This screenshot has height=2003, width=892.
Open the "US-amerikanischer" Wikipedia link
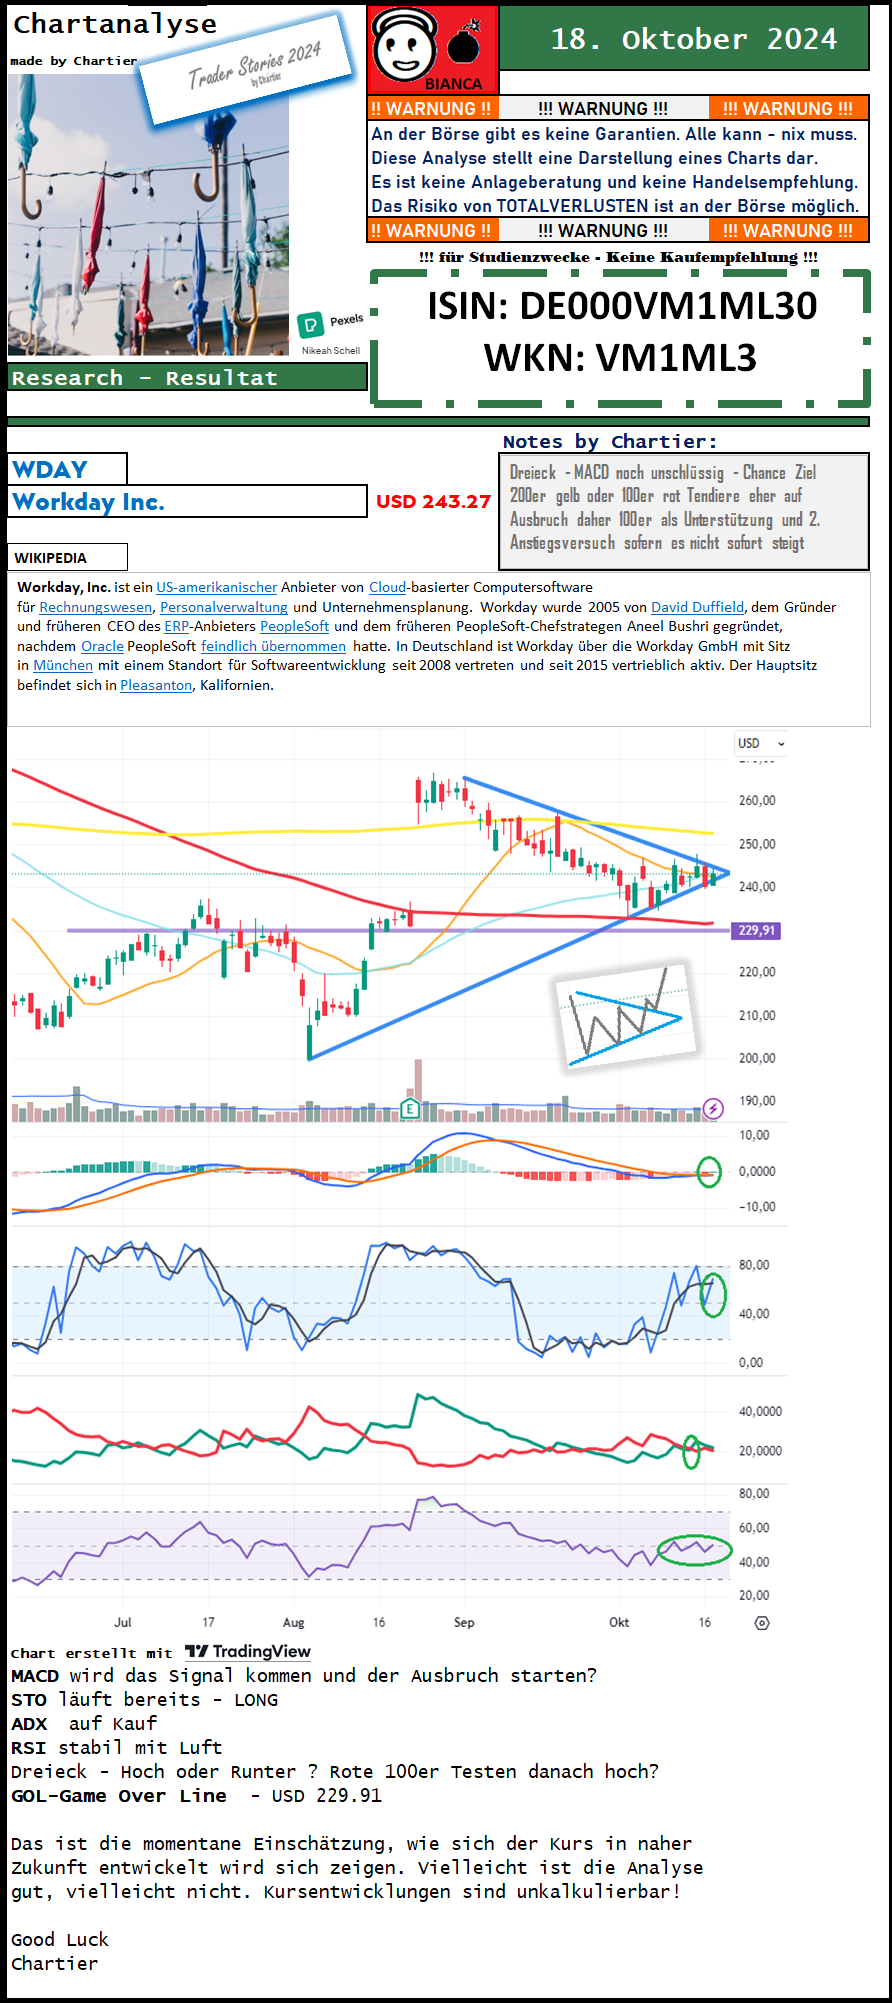tap(216, 587)
